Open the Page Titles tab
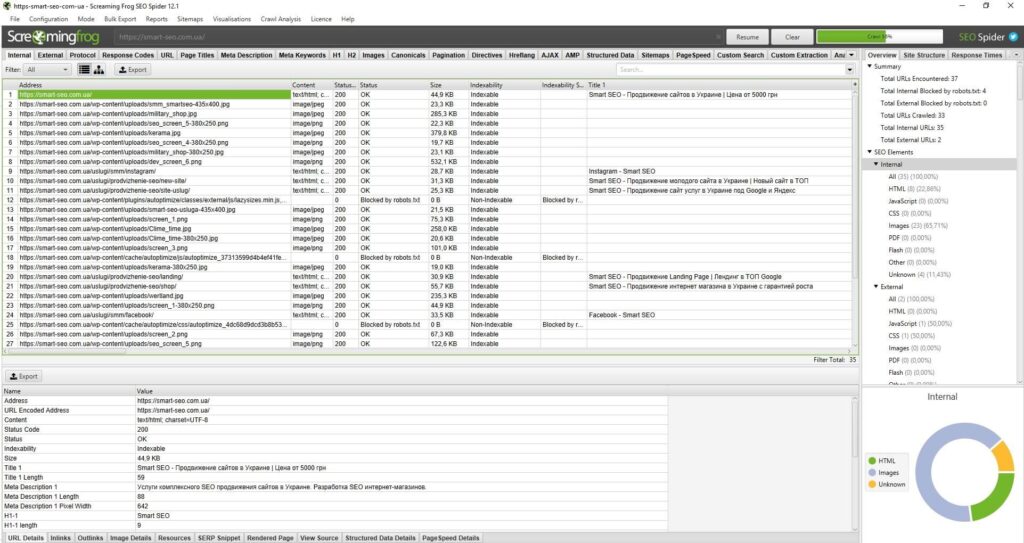 pyautogui.click(x=197, y=55)
